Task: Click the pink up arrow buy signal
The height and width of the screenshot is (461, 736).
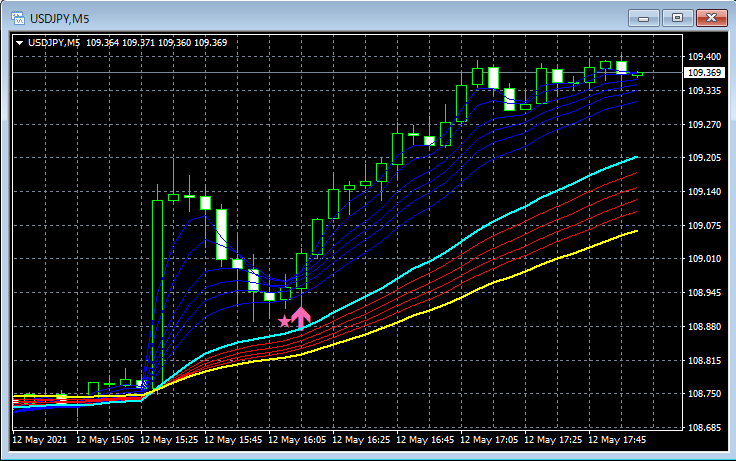Action: point(301,318)
